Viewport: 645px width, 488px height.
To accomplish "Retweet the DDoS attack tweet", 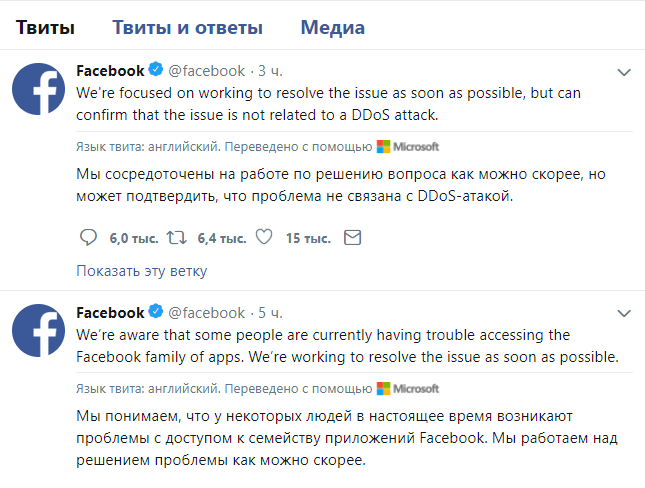I will tap(176, 237).
